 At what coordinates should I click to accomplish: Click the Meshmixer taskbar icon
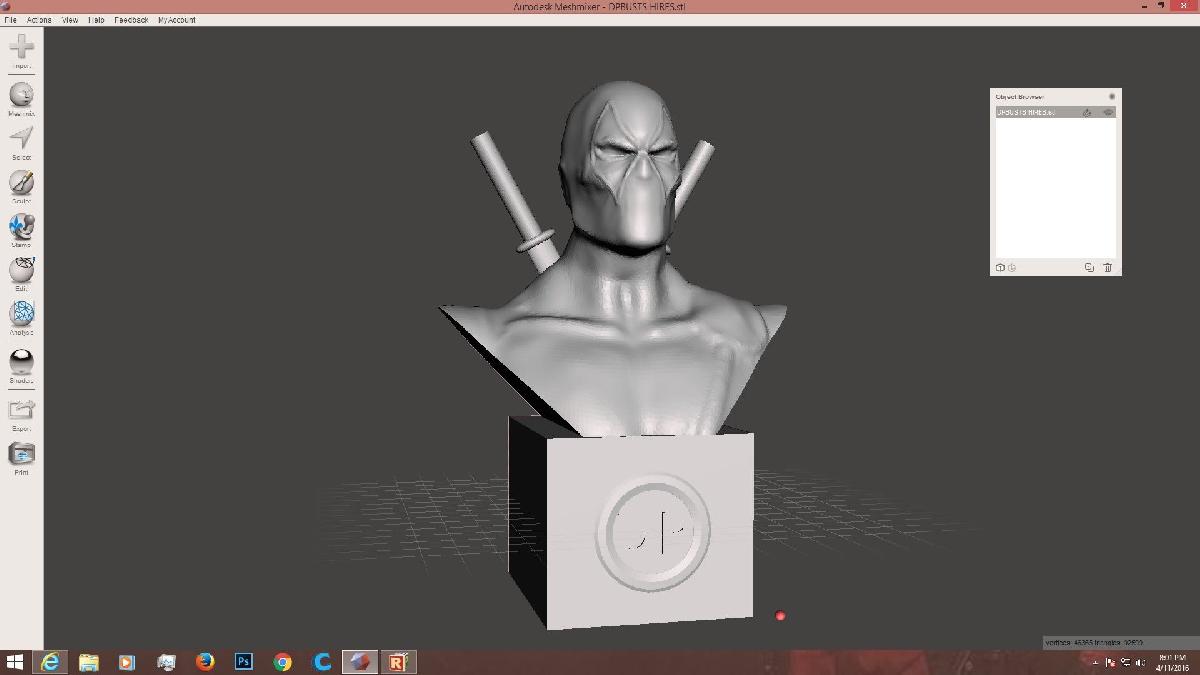point(360,661)
